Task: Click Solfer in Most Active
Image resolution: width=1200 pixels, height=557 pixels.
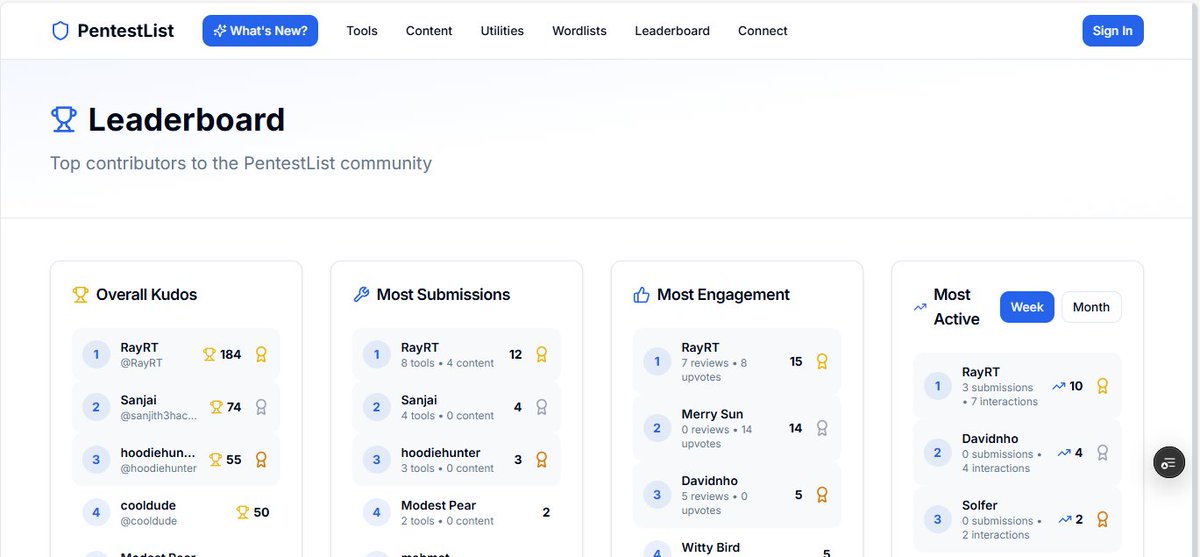Action: [x=979, y=505]
